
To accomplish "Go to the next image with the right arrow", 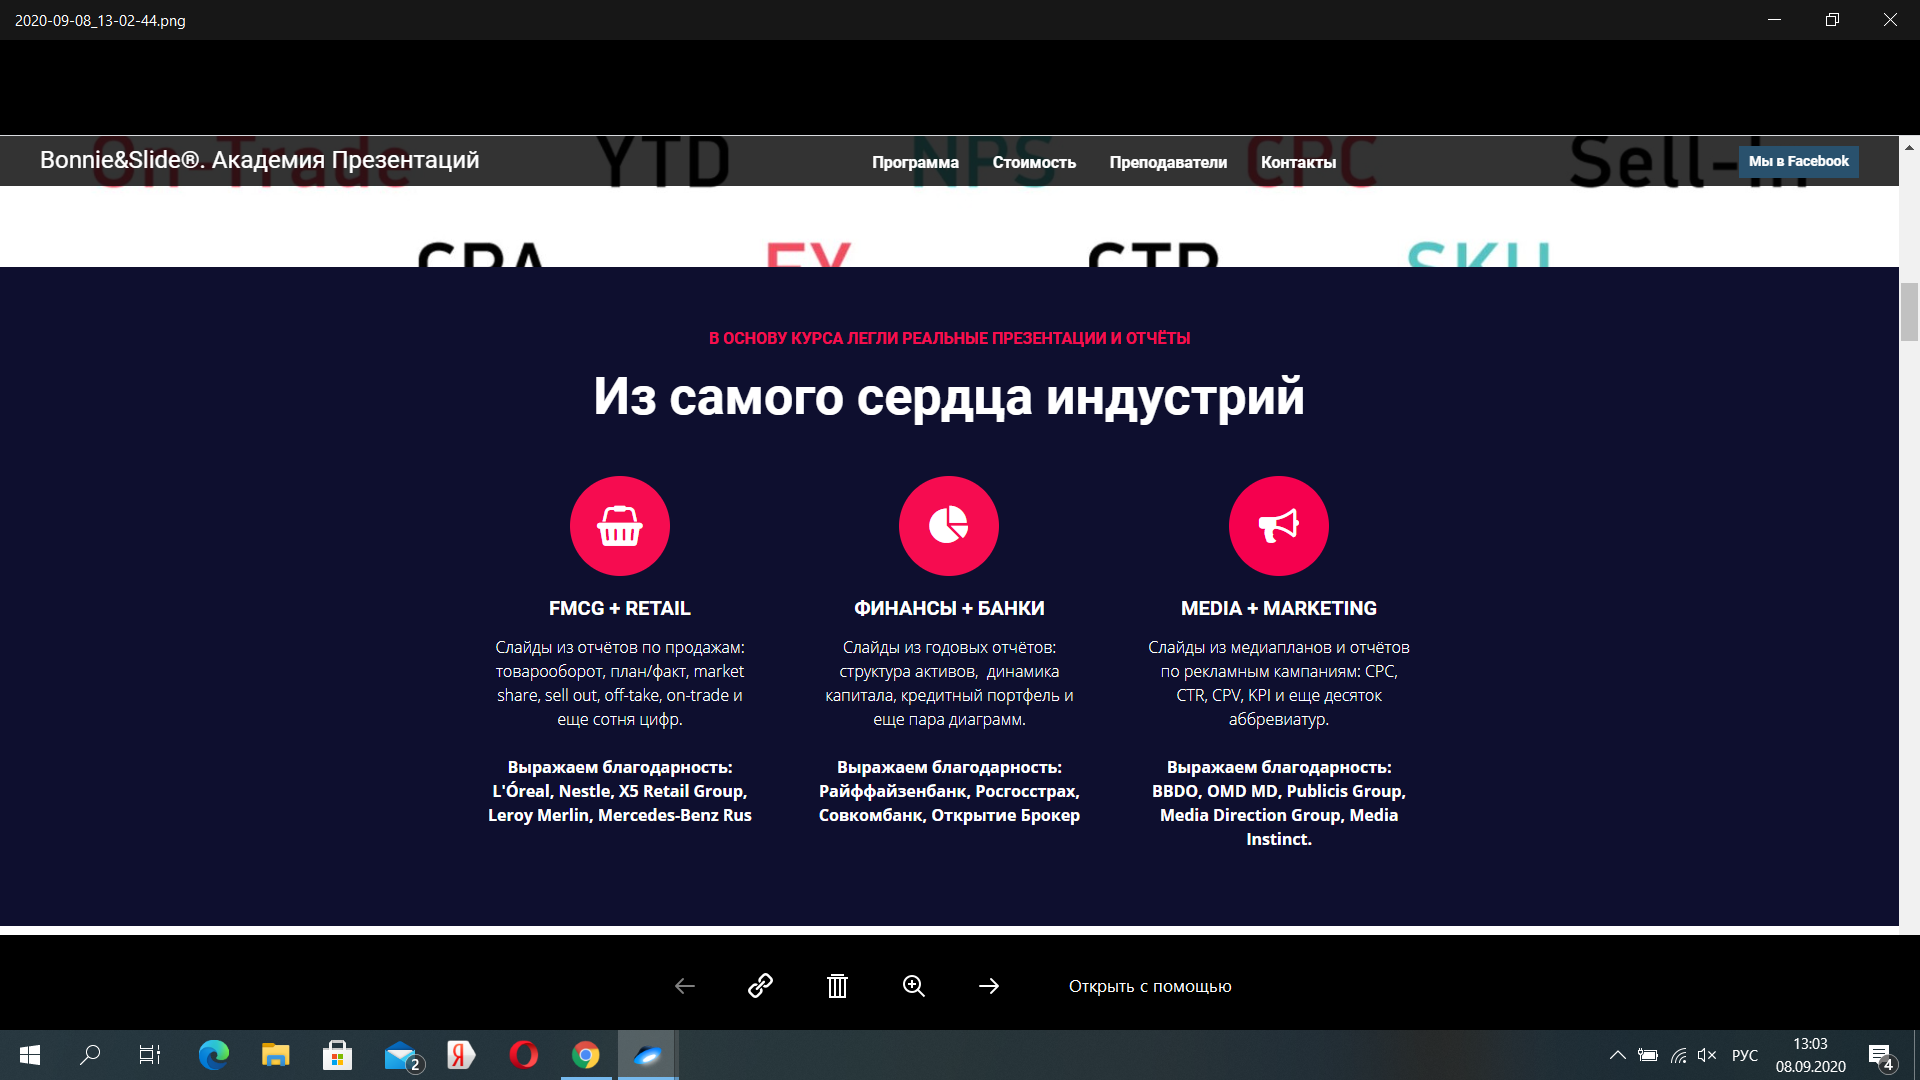I will pos(989,986).
